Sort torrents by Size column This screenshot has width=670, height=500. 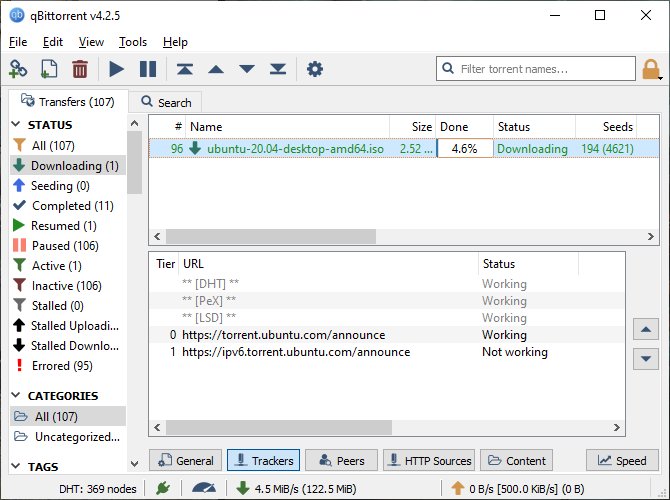tap(412, 126)
